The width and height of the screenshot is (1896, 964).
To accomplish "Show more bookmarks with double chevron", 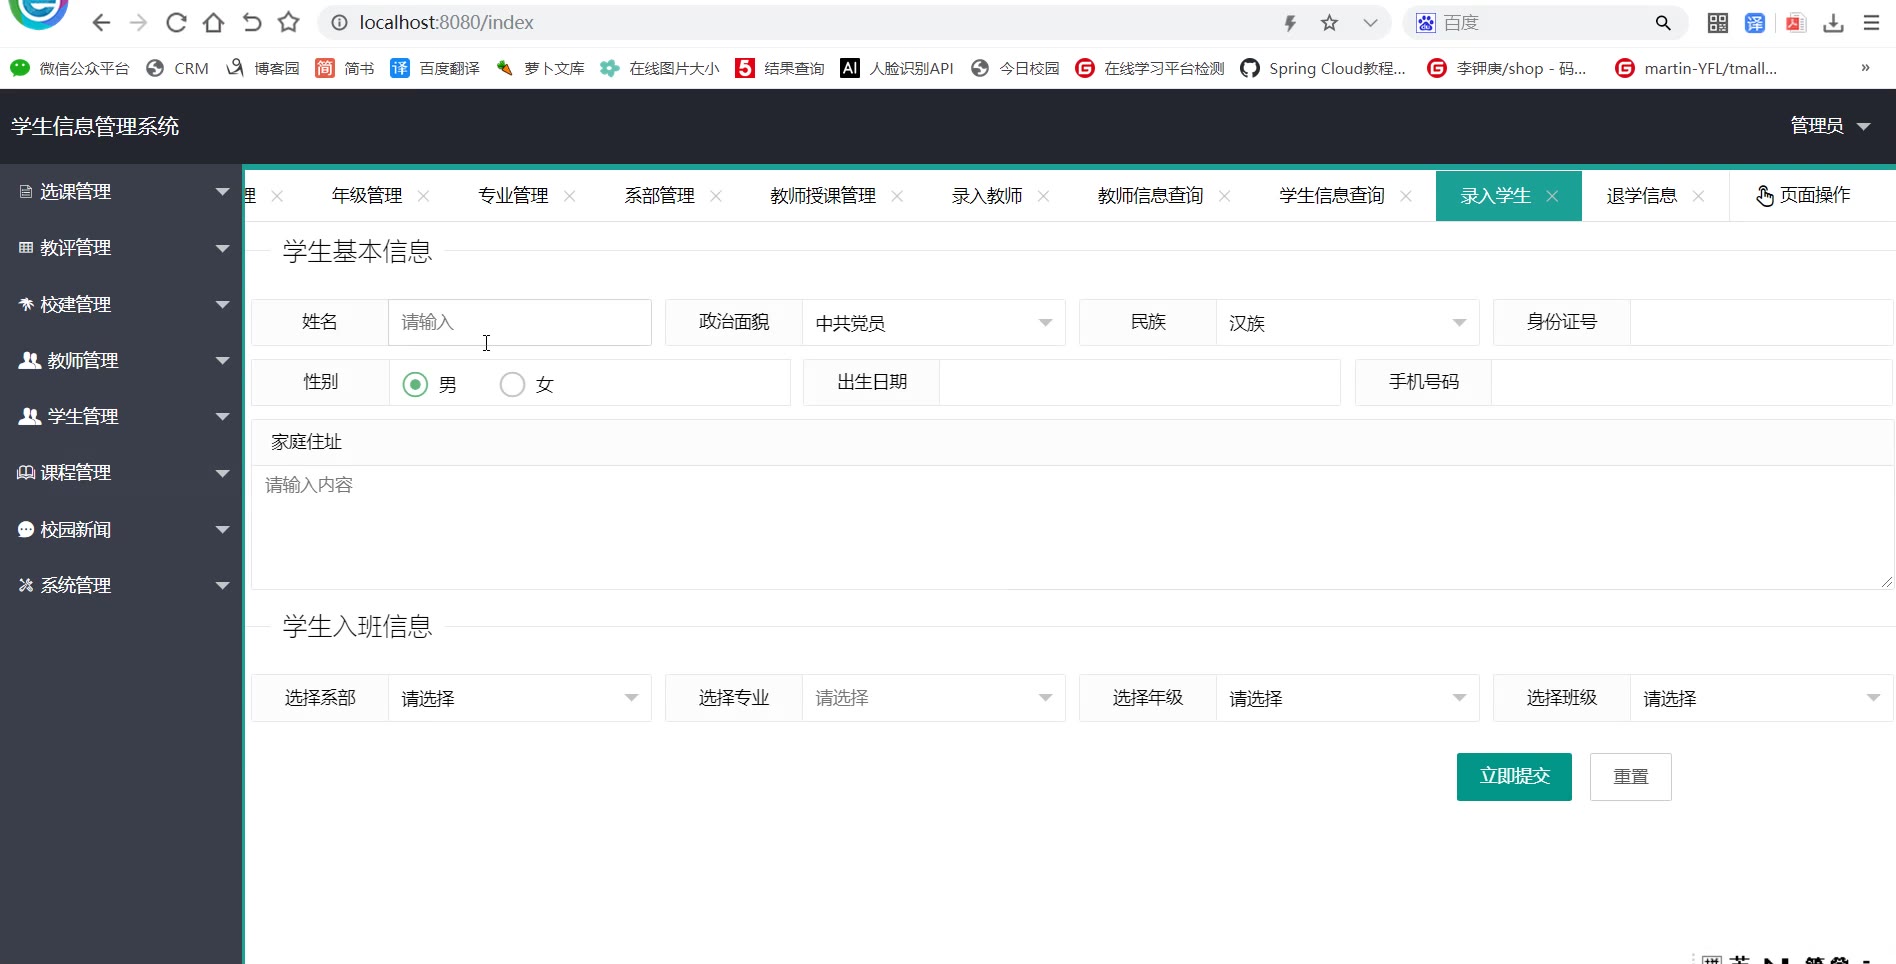I will pyautogui.click(x=1865, y=68).
